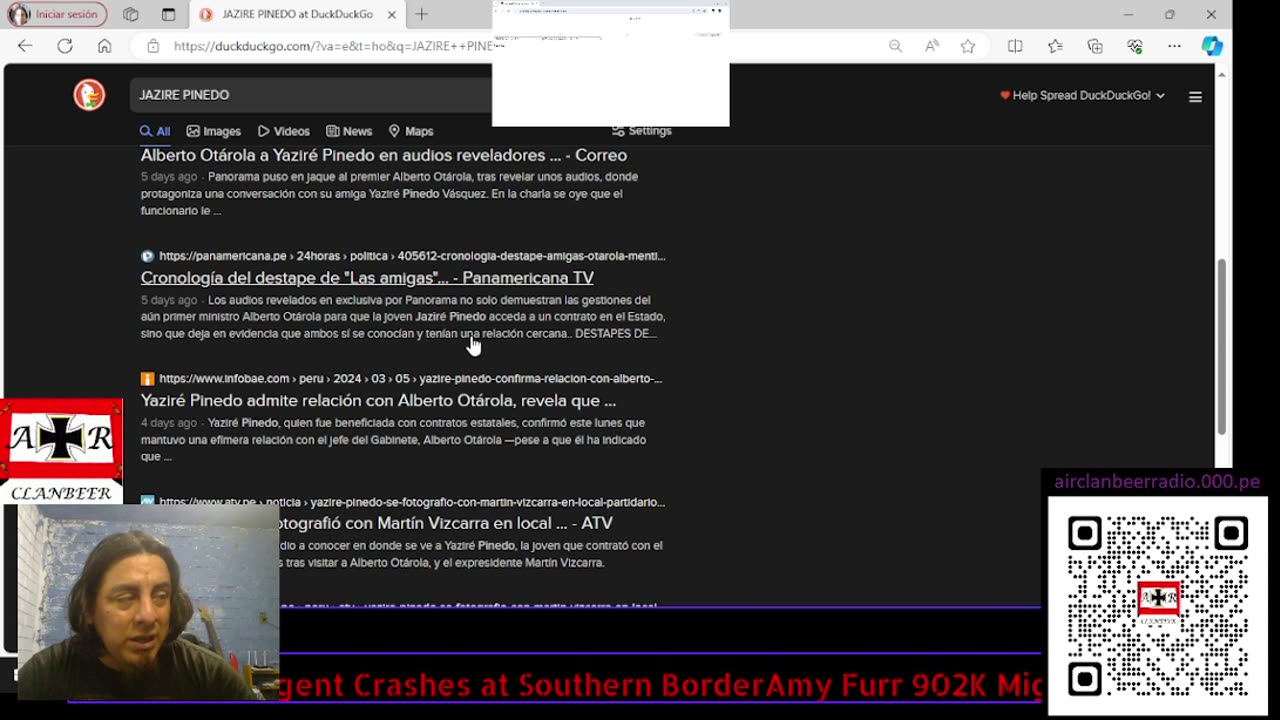1280x720 pixels.
Task: Click the Panamericana site favicon
Action: (147, 256)
